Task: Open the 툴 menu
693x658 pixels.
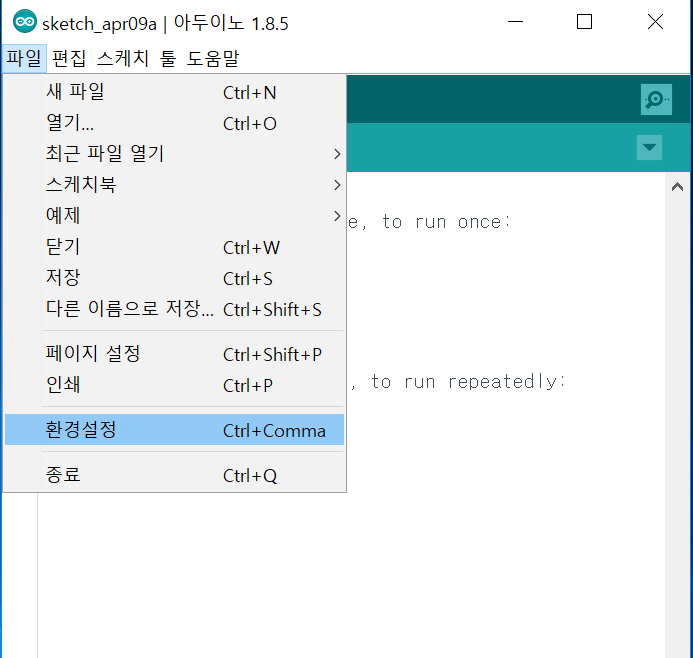Action: 168,58
